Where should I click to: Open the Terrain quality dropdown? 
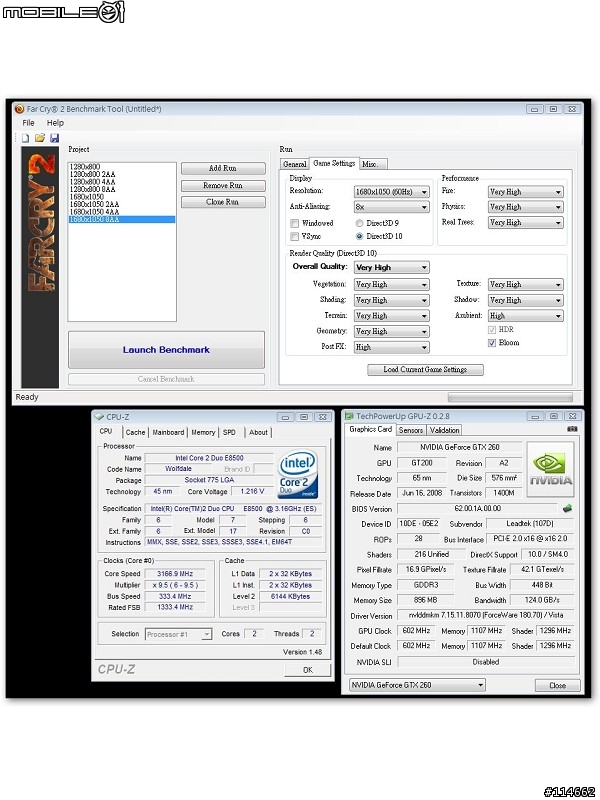coord(392,316)
